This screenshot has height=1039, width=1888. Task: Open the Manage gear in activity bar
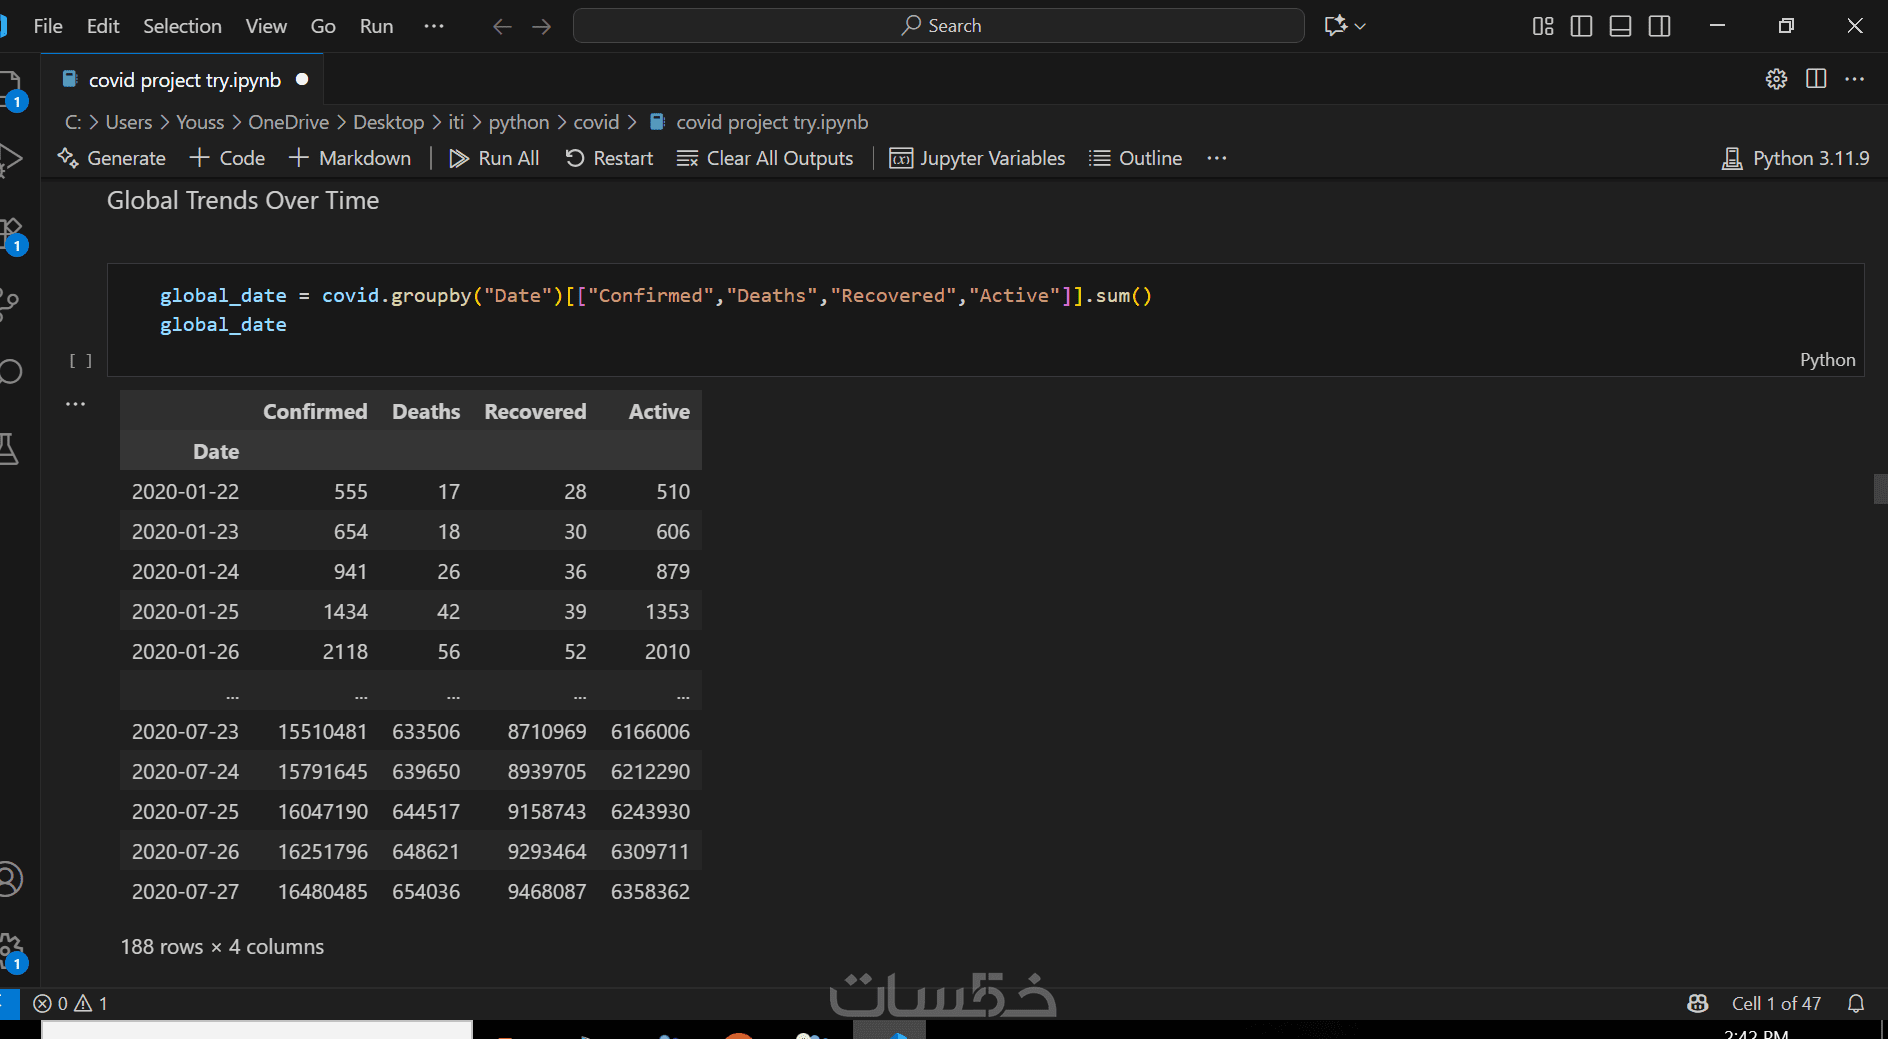(11, 950)
